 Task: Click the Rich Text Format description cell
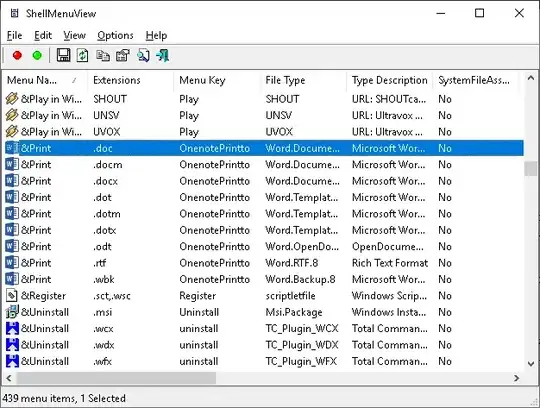pos(390,263)
